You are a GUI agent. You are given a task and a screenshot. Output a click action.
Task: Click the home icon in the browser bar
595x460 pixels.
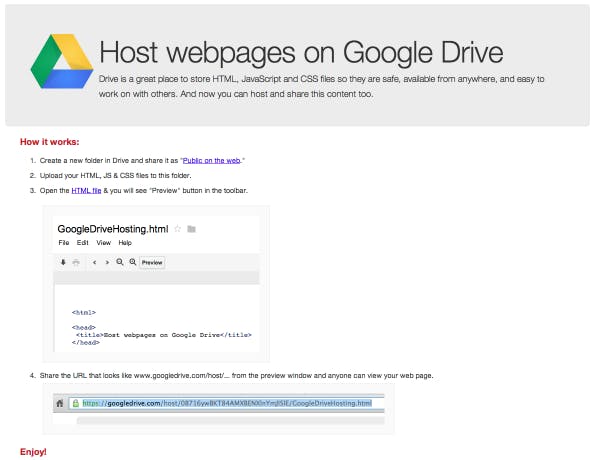click(x=60, y=403)
